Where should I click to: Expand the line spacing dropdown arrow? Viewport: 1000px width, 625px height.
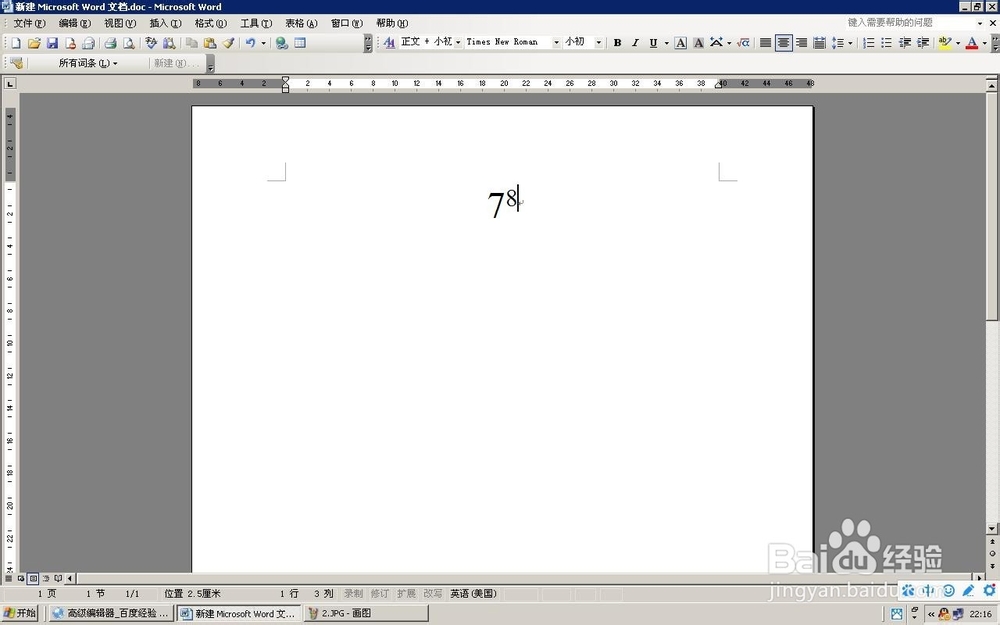(851, 43)
